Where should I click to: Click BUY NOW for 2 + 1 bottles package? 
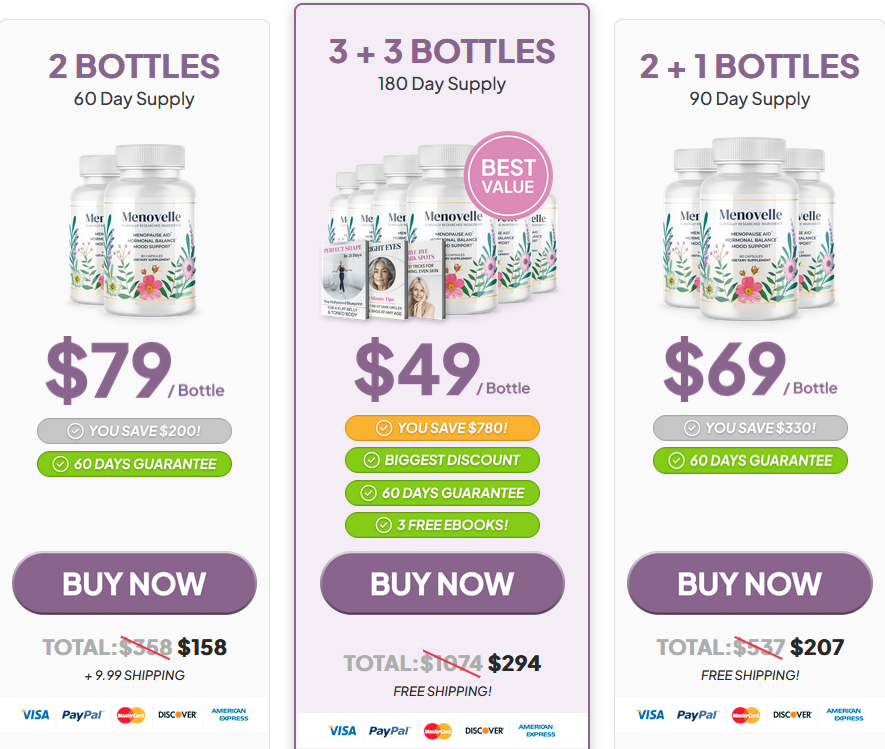click(x=750, y=583)
